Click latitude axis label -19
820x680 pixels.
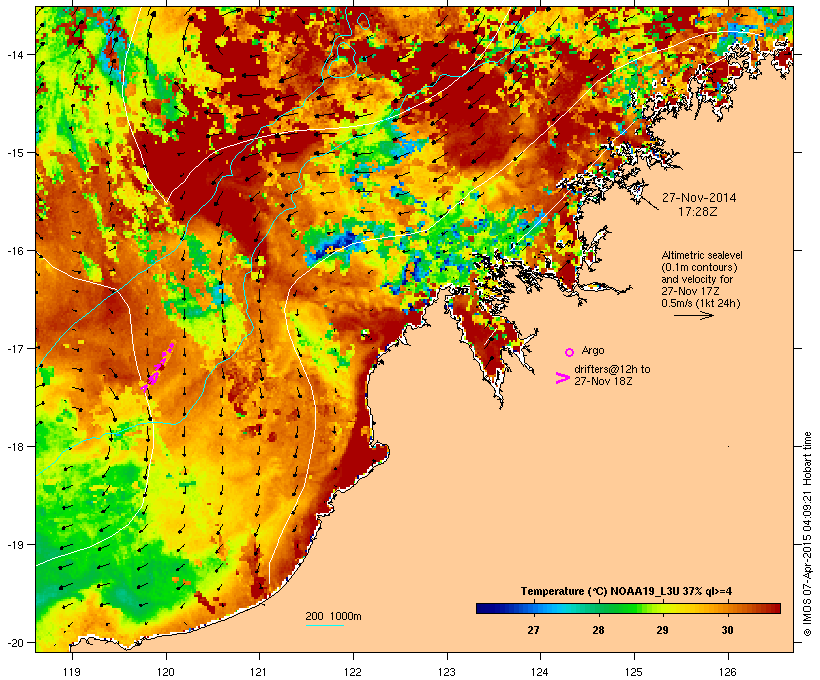coord(15,545)
